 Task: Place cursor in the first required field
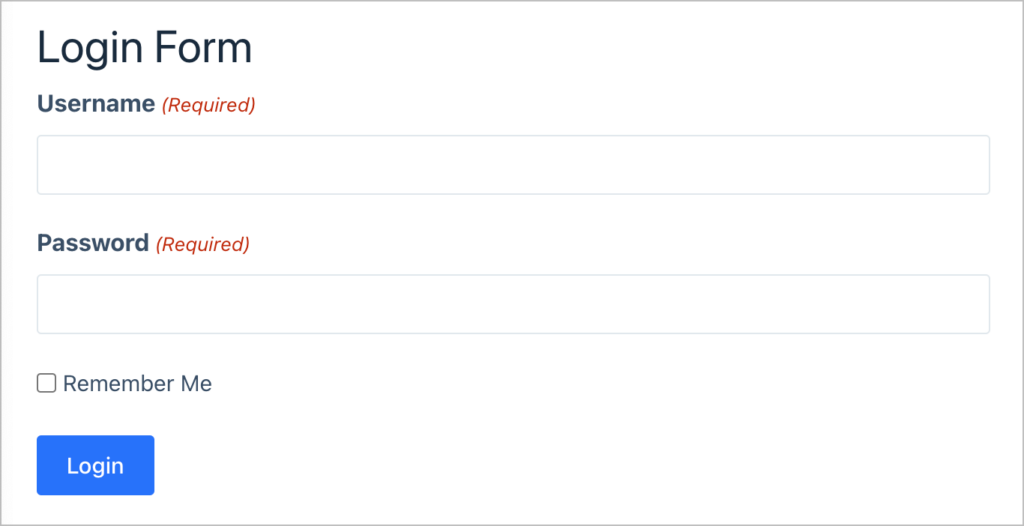coord(513,165)
